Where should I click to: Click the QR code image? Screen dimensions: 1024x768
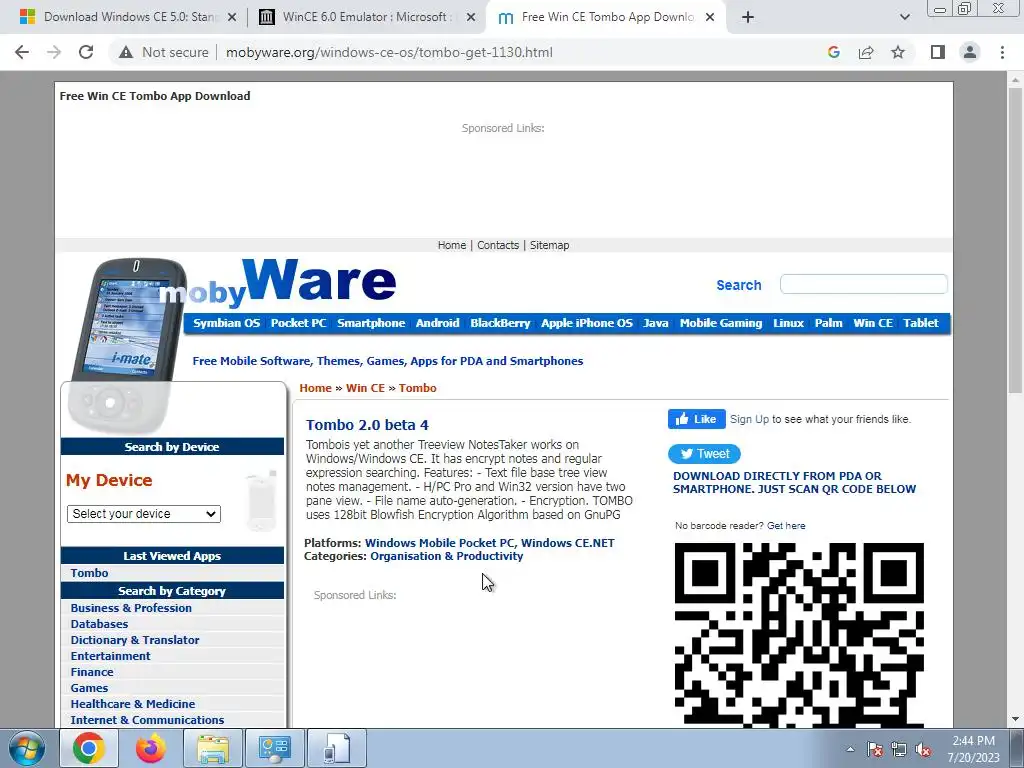(799, 635)
